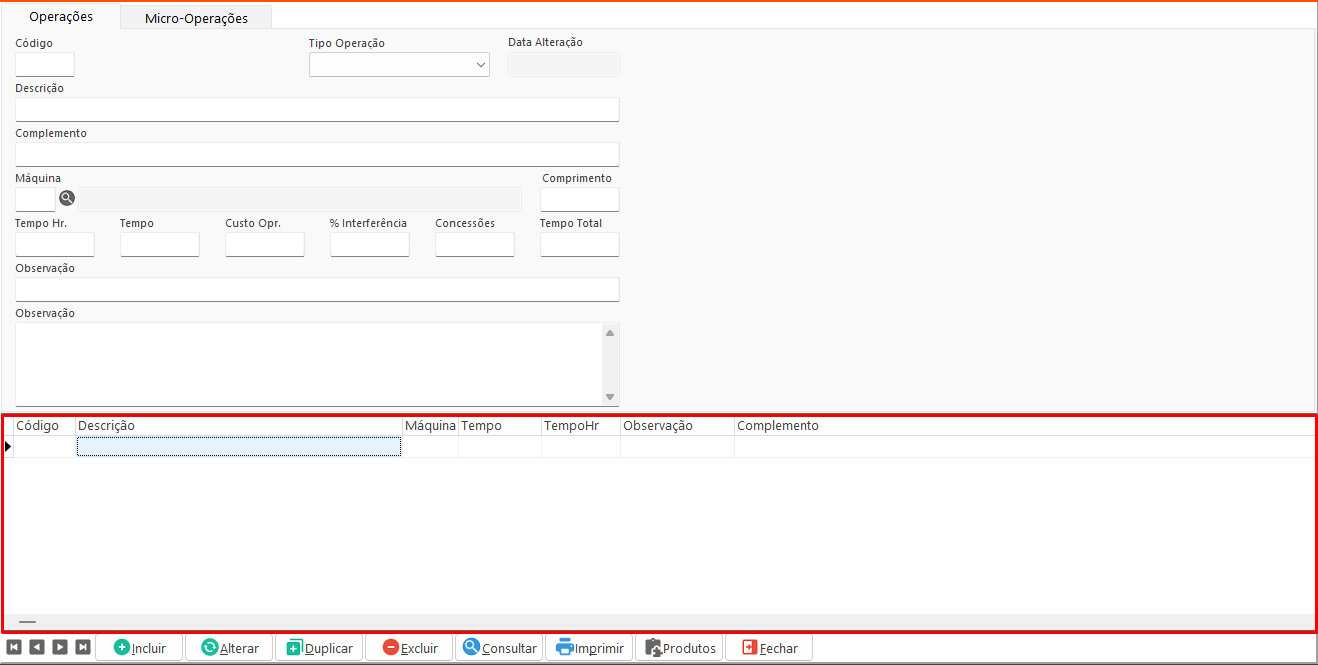
Task: Go to next record arrow
Action: click(x=60, y=647)
